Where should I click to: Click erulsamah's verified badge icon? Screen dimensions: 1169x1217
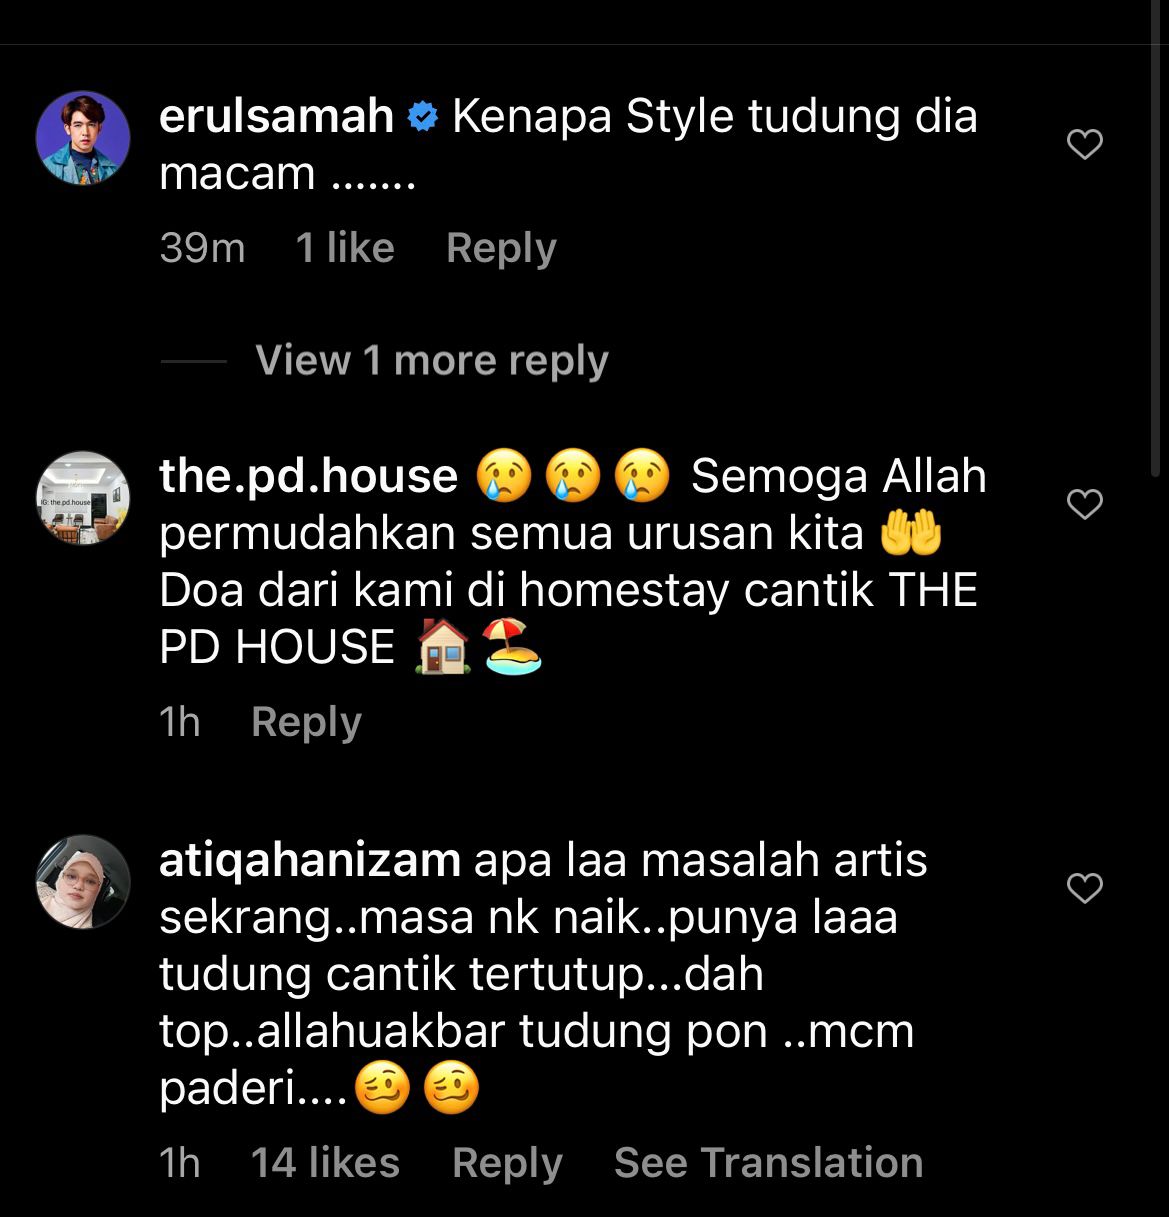click(x=423, y=118)
